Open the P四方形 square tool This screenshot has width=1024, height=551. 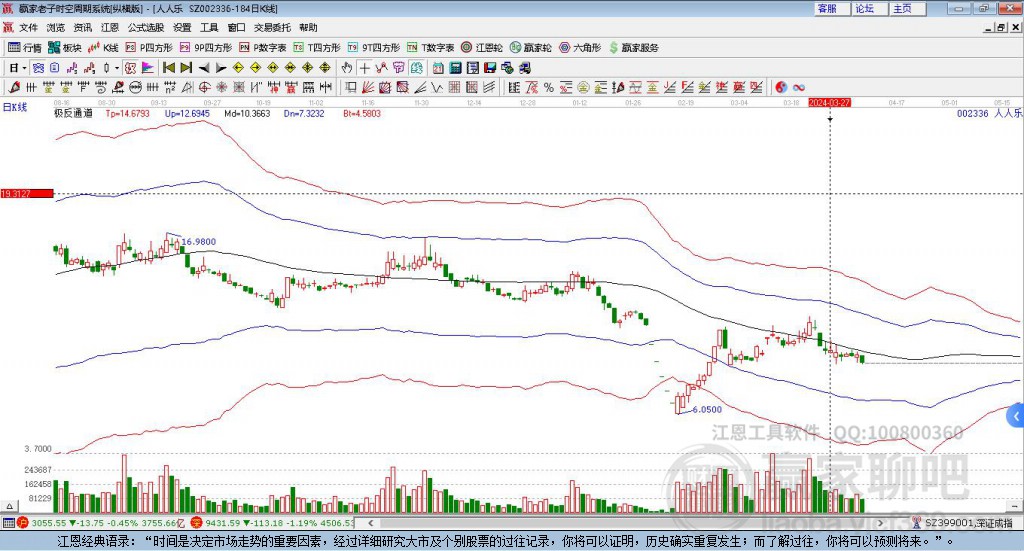(149, 48)
